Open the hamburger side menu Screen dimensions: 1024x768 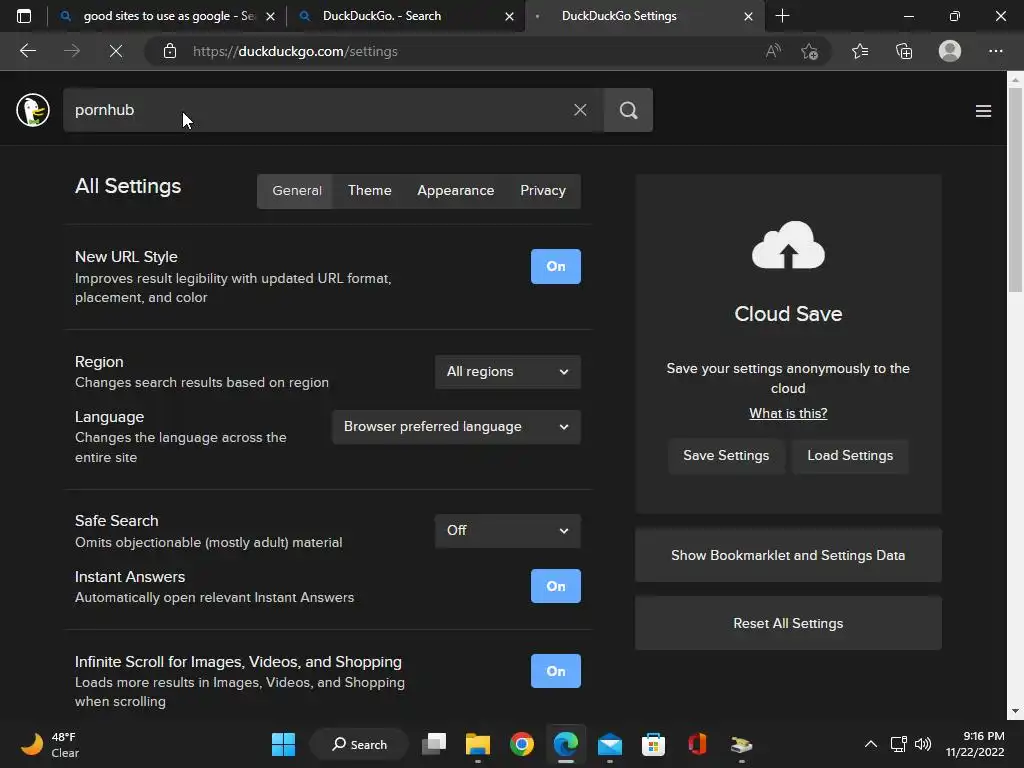(x=984, y=111)
